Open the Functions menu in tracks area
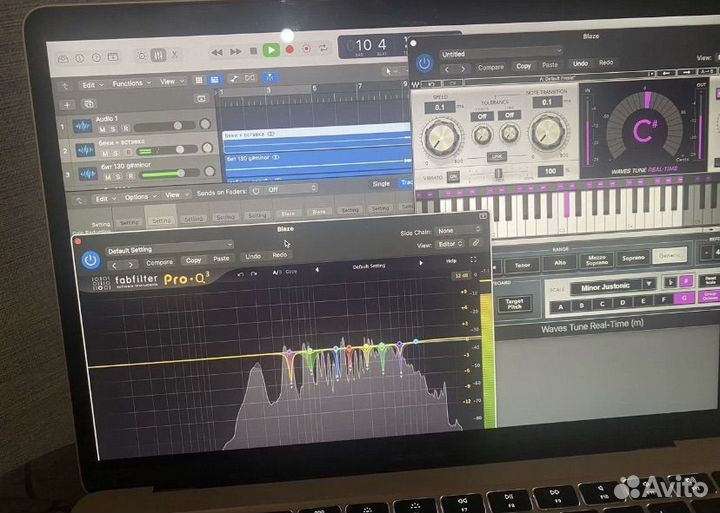This screenshot has height=513, width=720. [x=130, y=83]
